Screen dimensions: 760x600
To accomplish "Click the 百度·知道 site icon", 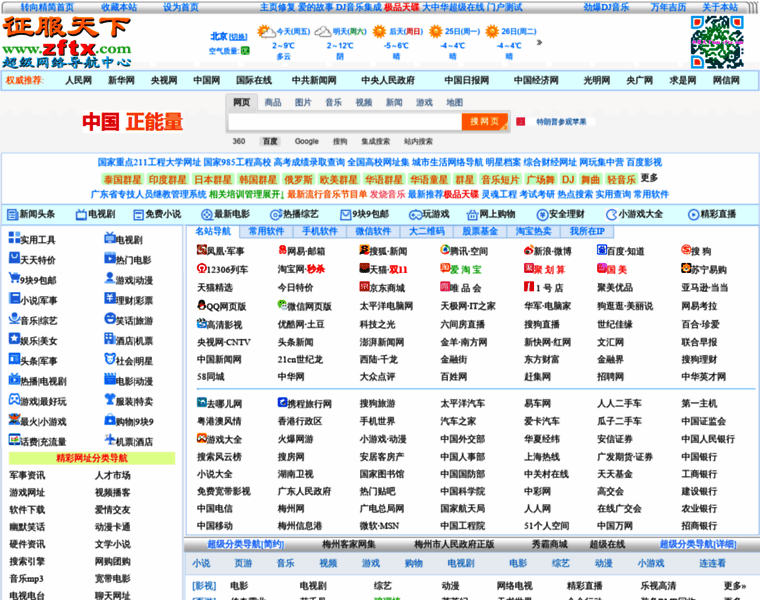I will 602,250.
